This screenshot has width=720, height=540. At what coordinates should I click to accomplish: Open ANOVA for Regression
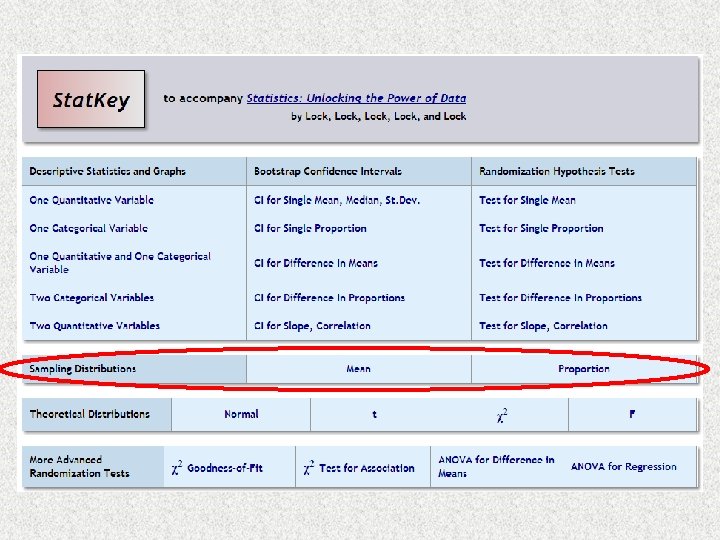[624, 467]
